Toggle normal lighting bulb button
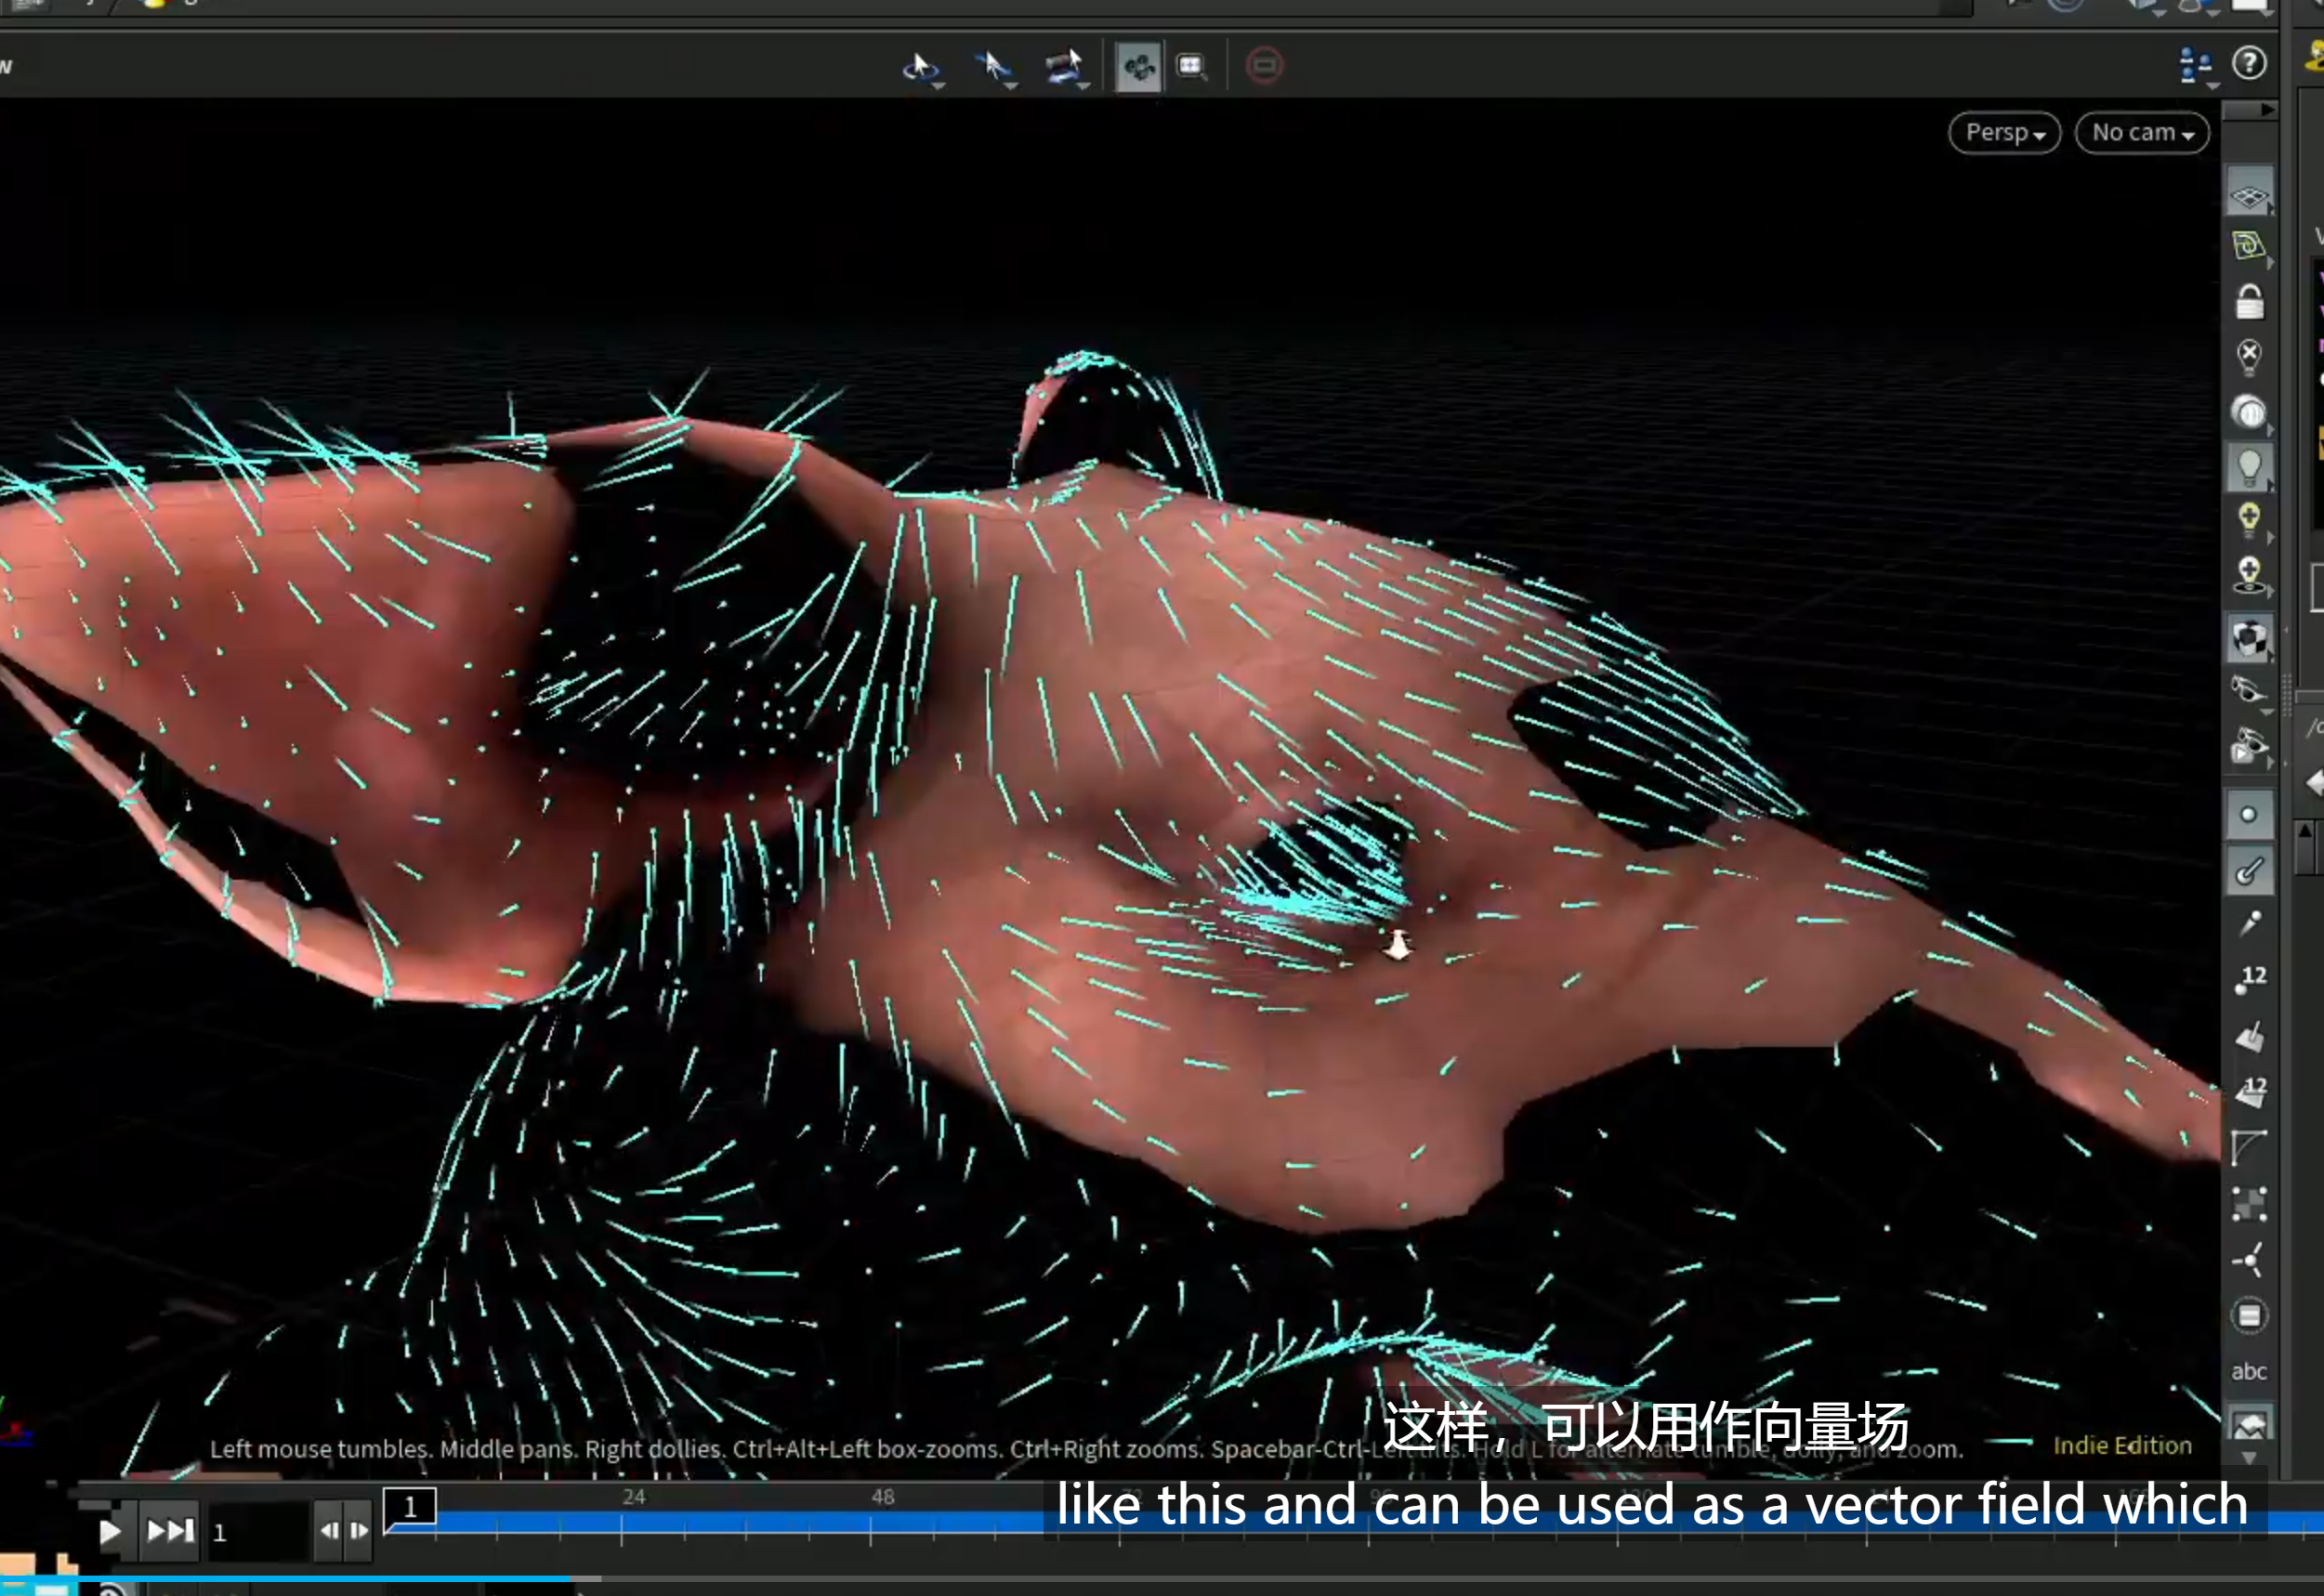 point(2249,467)
